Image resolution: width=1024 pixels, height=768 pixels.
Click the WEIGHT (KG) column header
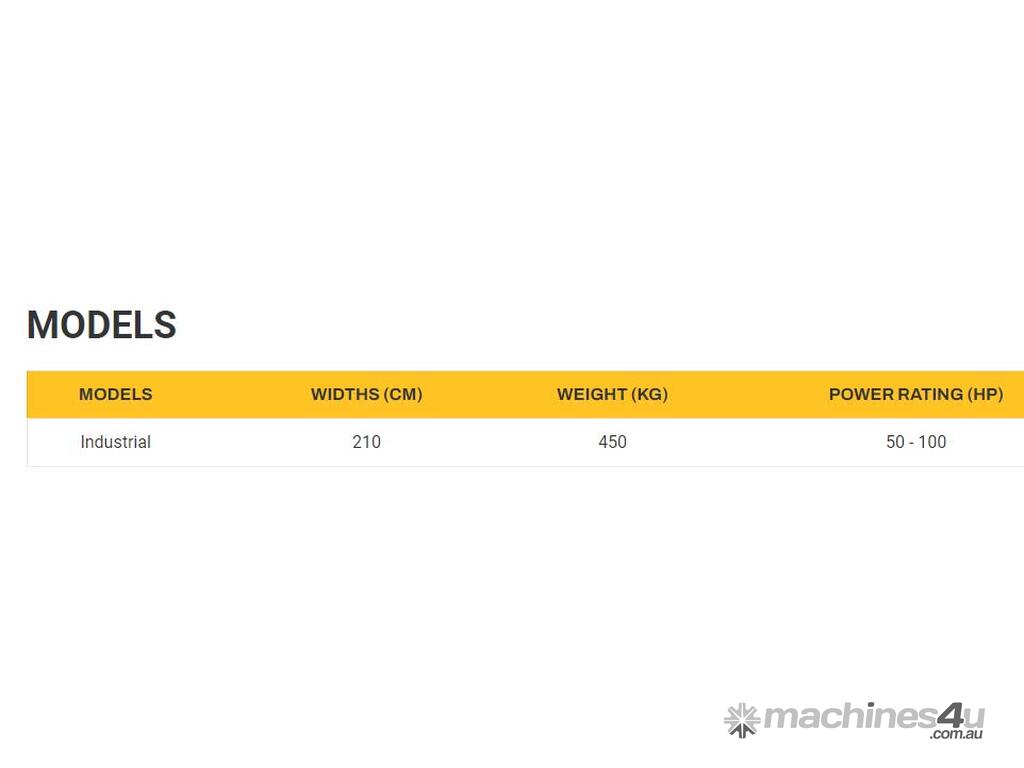click(x=612, y=394)
